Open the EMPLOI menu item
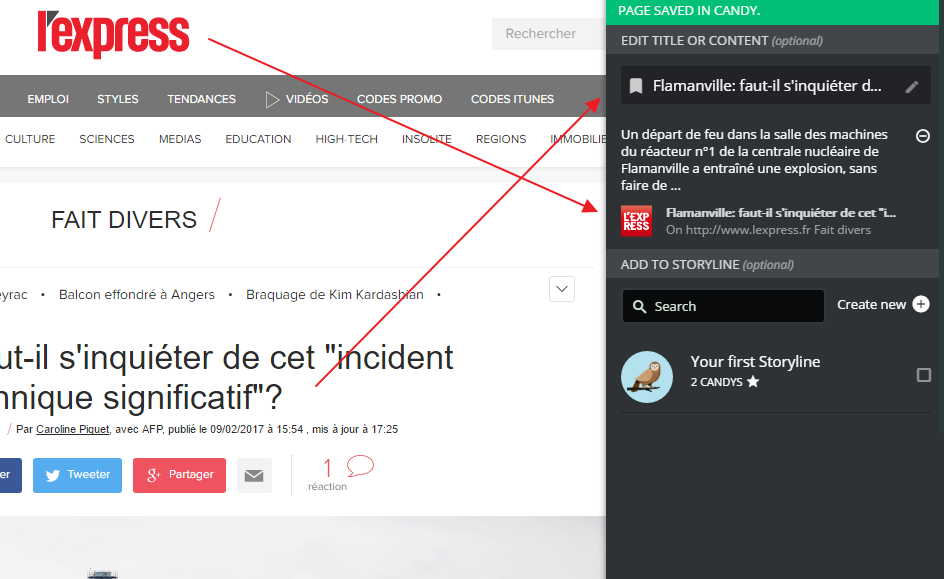 pyautogui.click(x=48, y=99)
